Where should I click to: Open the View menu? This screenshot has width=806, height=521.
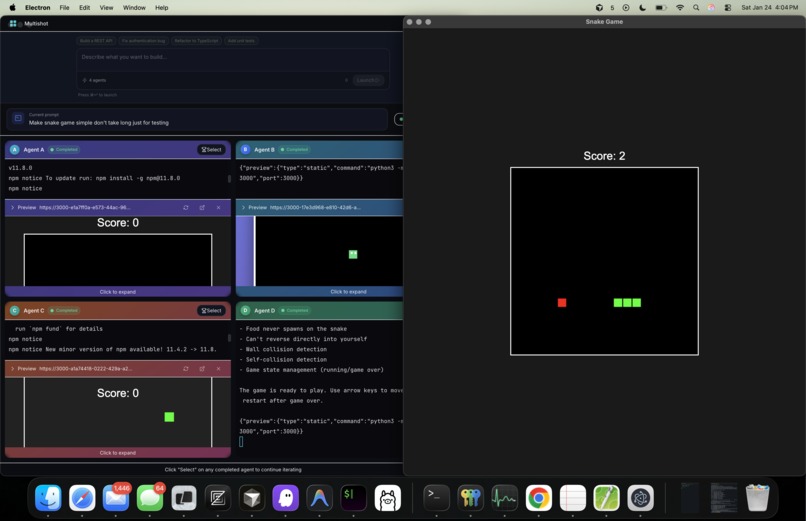[x=106, y=8]
